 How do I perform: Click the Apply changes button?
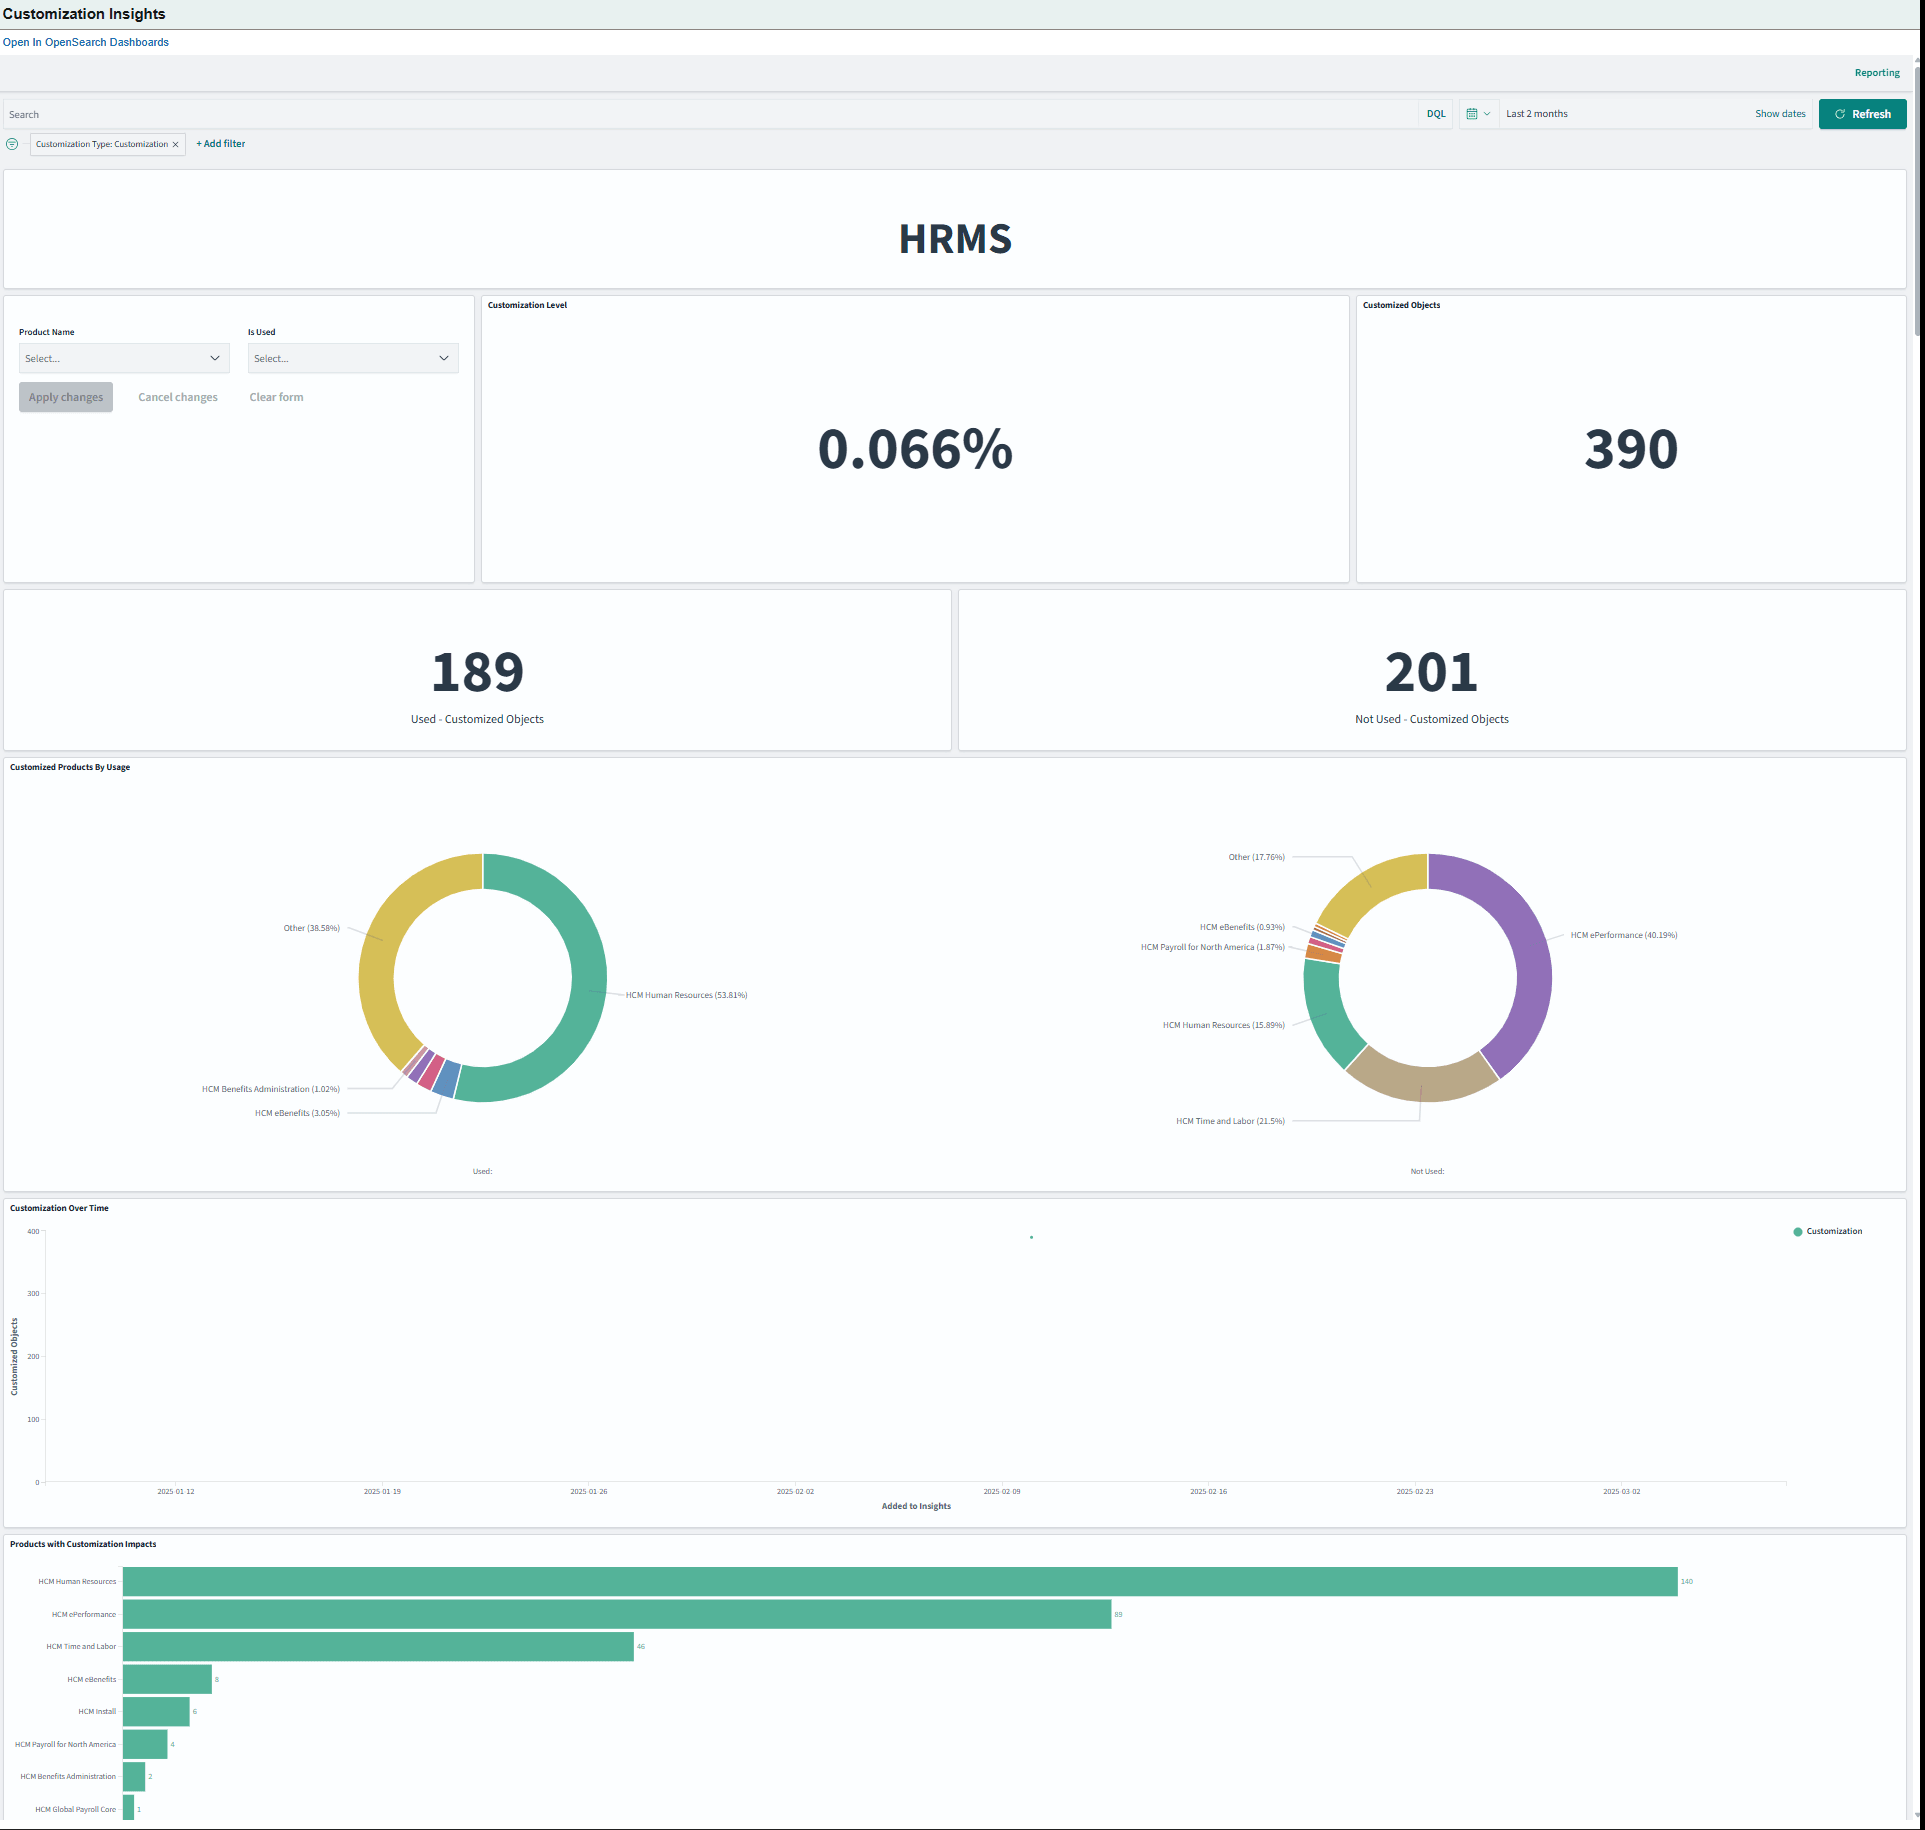tap(65, 397)
